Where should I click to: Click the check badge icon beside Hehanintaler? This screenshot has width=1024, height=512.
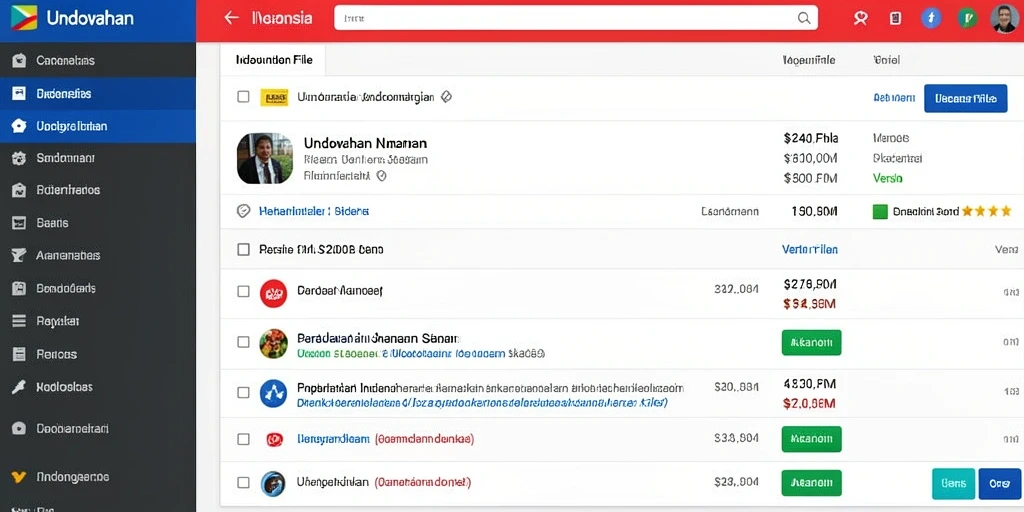(x=243, y=211)
